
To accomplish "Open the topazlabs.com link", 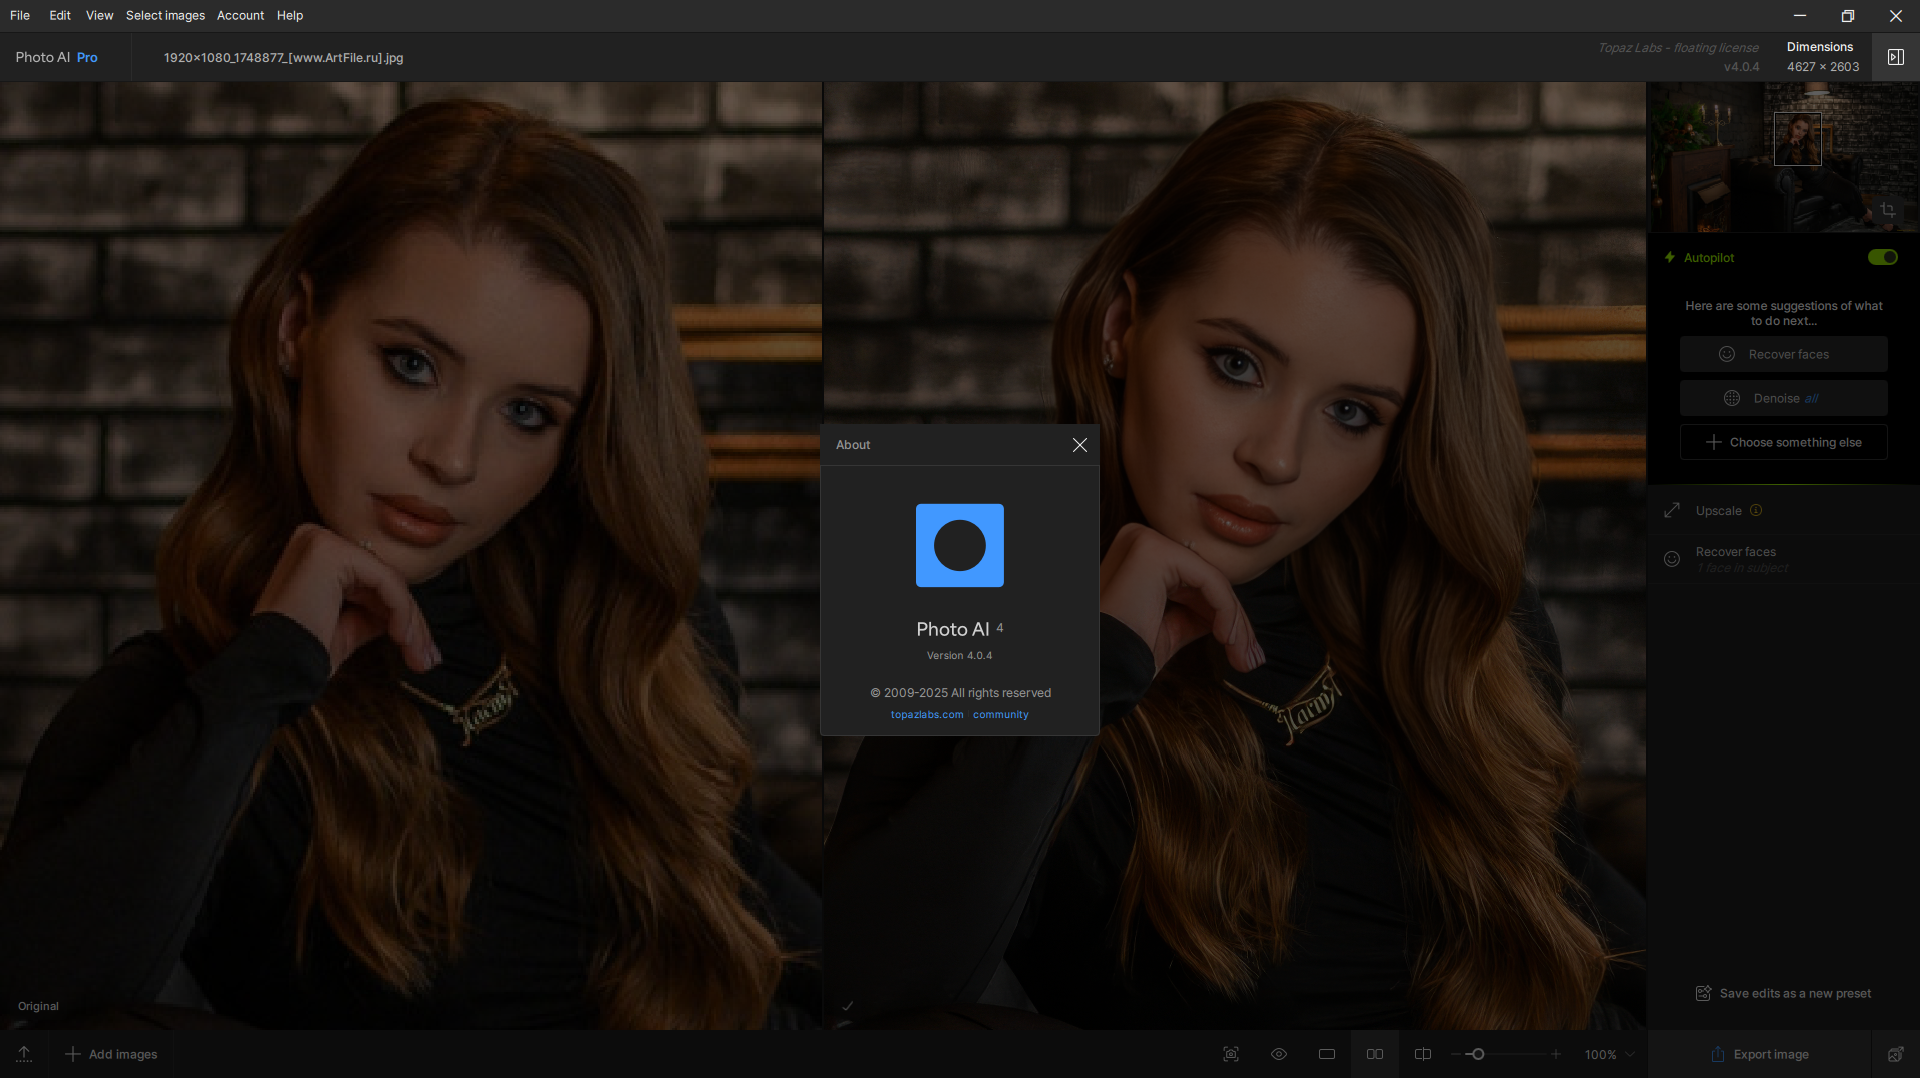I will point(927,715).
